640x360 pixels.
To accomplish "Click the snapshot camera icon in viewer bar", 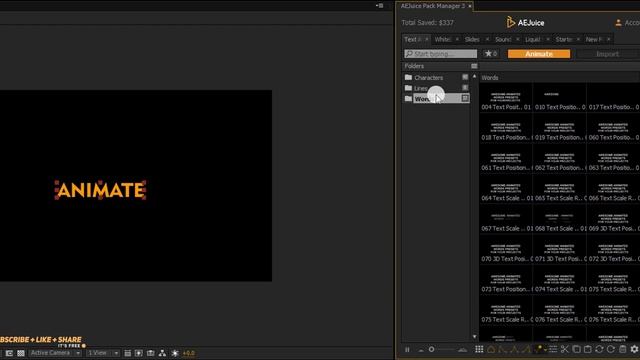I will pyautogui.click(x=151, y=353).
